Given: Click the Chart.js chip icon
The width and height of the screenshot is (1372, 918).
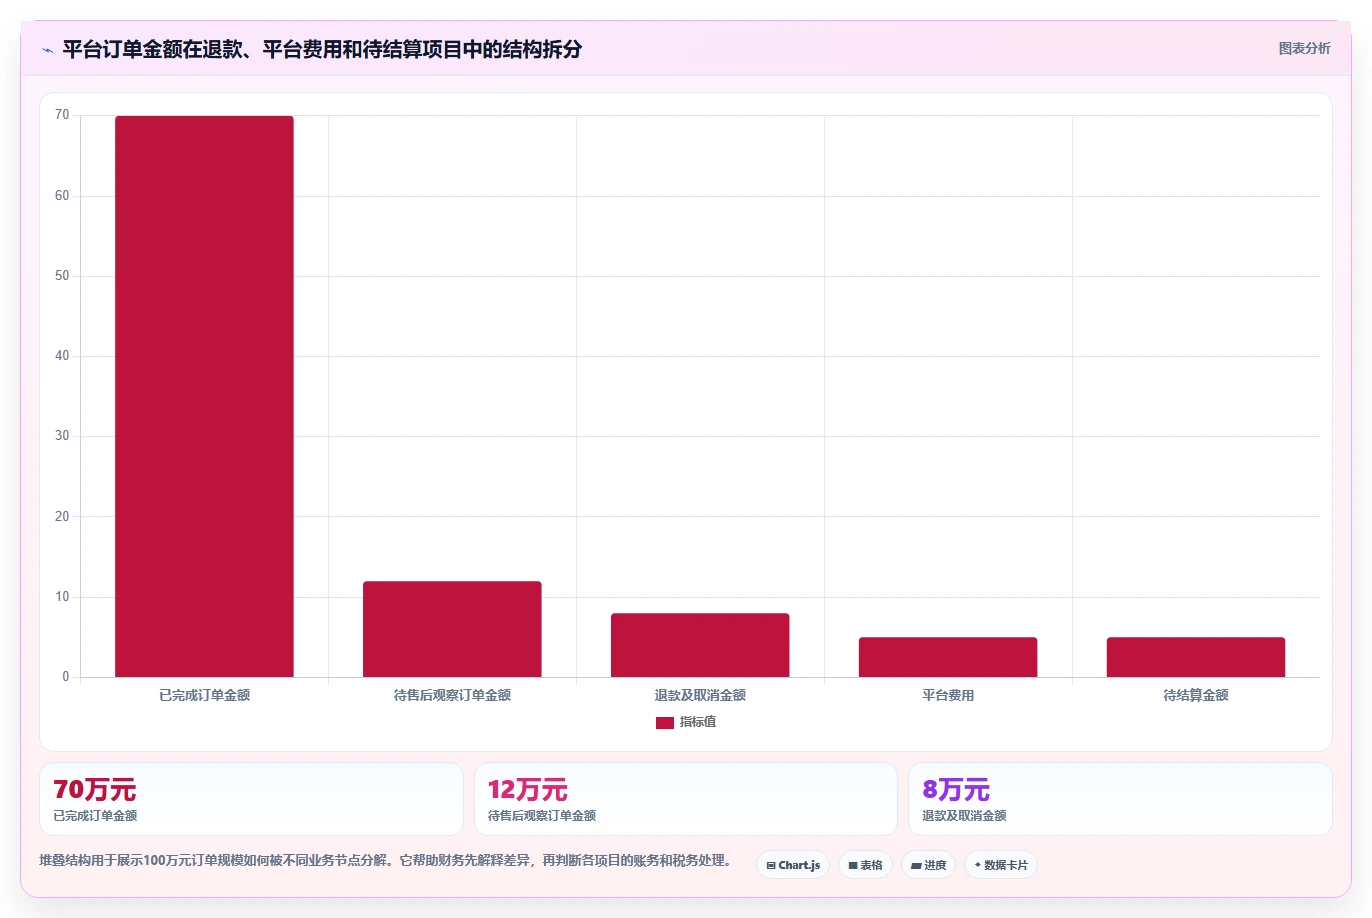Looking at the screenshot, I should coord(771,866).
